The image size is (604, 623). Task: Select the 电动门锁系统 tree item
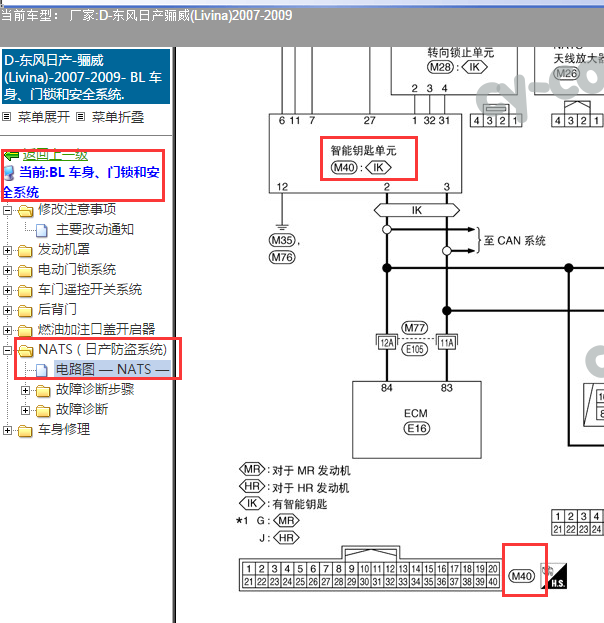pos(77,269)
